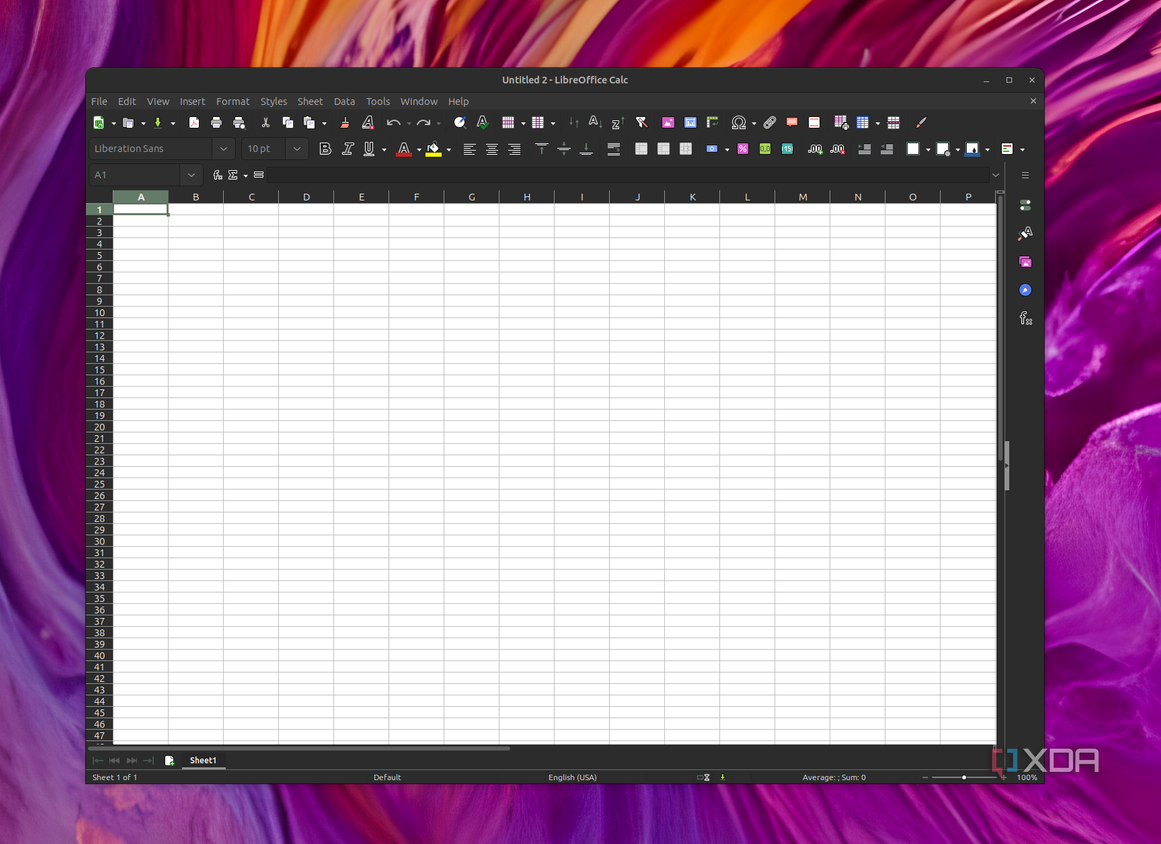1161x844 pixels.
Task: Toggle Freeze Rows and Columns
Action: coord(863,123)
